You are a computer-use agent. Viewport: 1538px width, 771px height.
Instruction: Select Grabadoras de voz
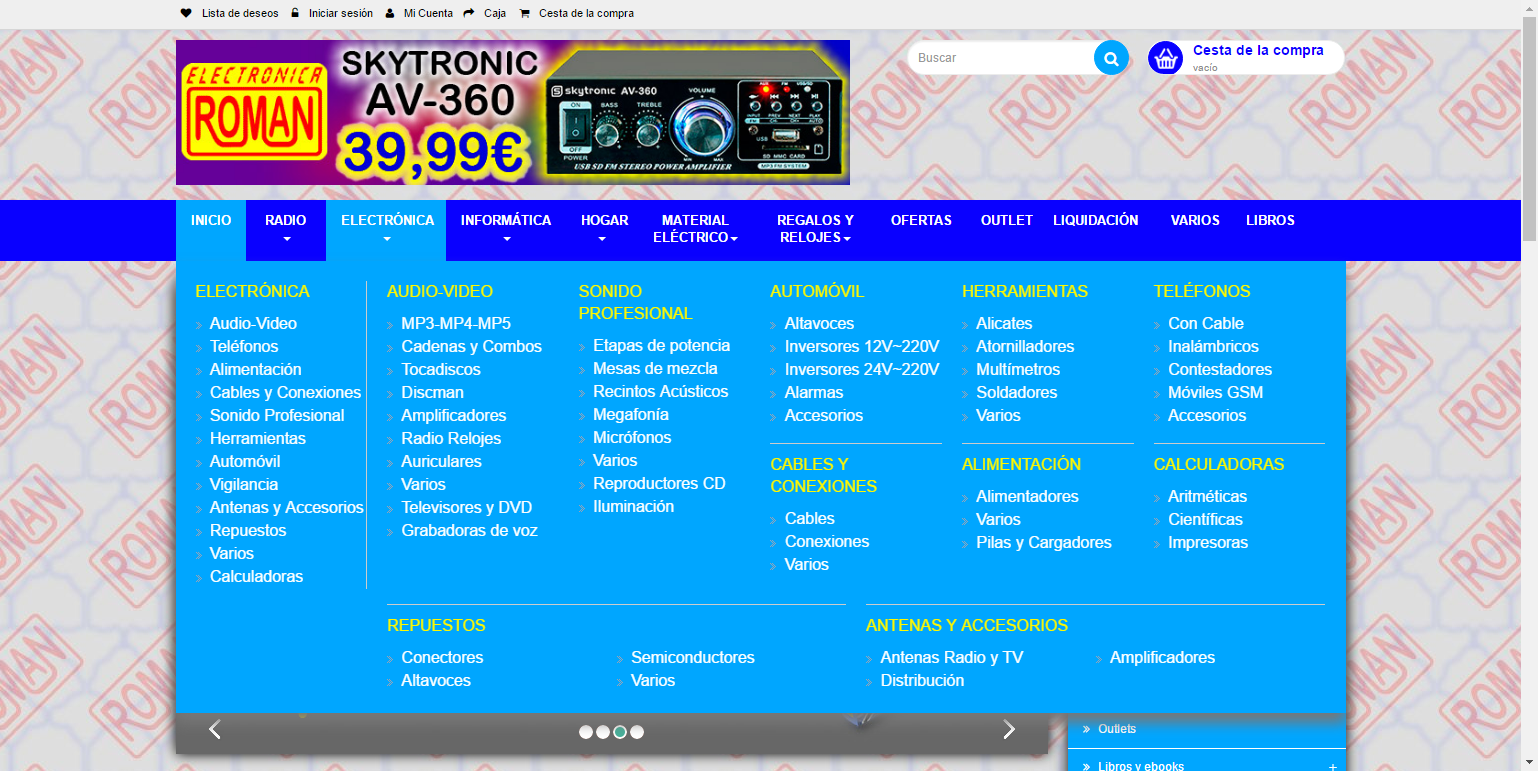[470, 530]
